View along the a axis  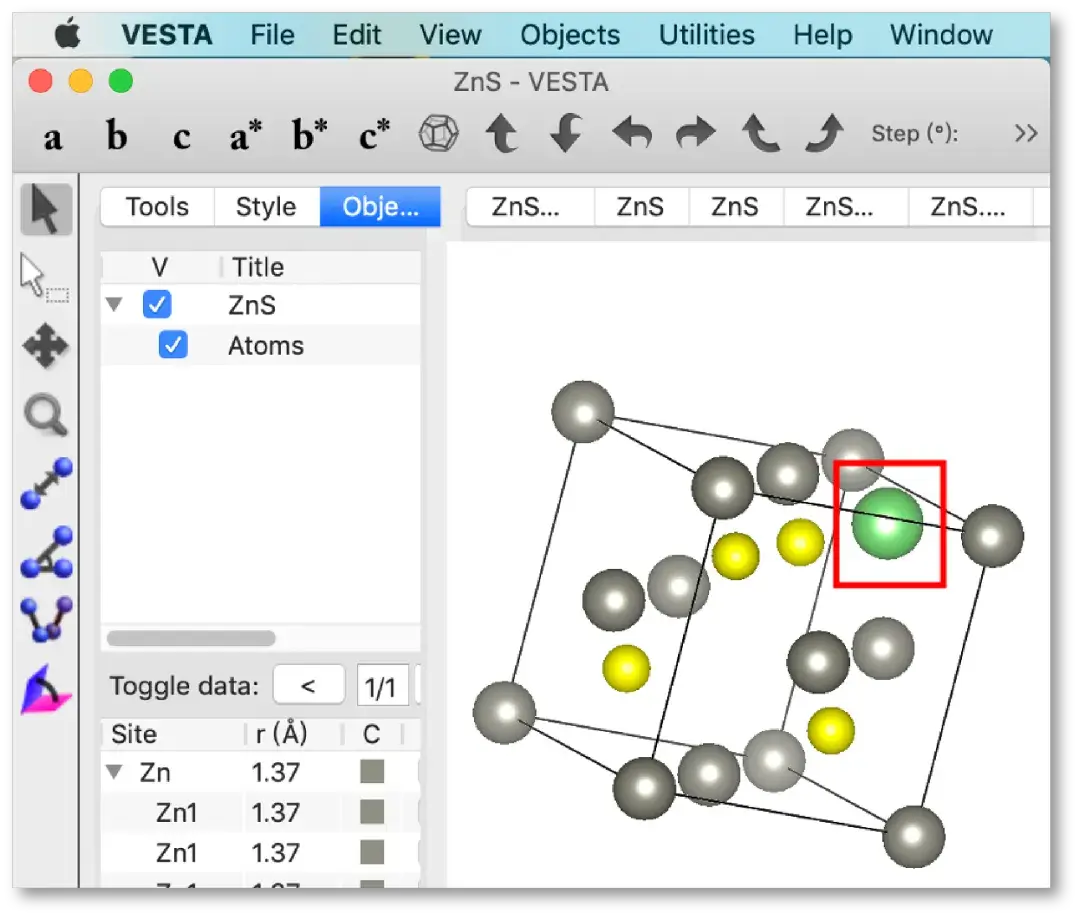53,136
